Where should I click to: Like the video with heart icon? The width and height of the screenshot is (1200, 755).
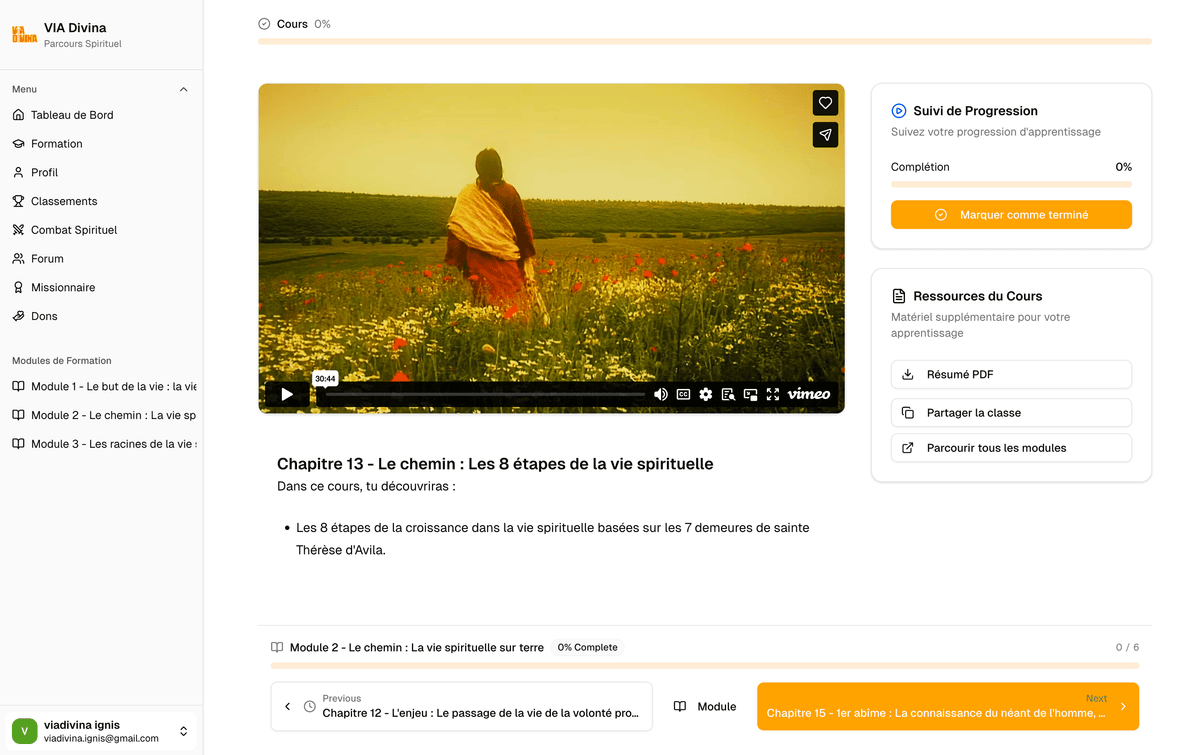pyautogui.click(x=825, y=103)
